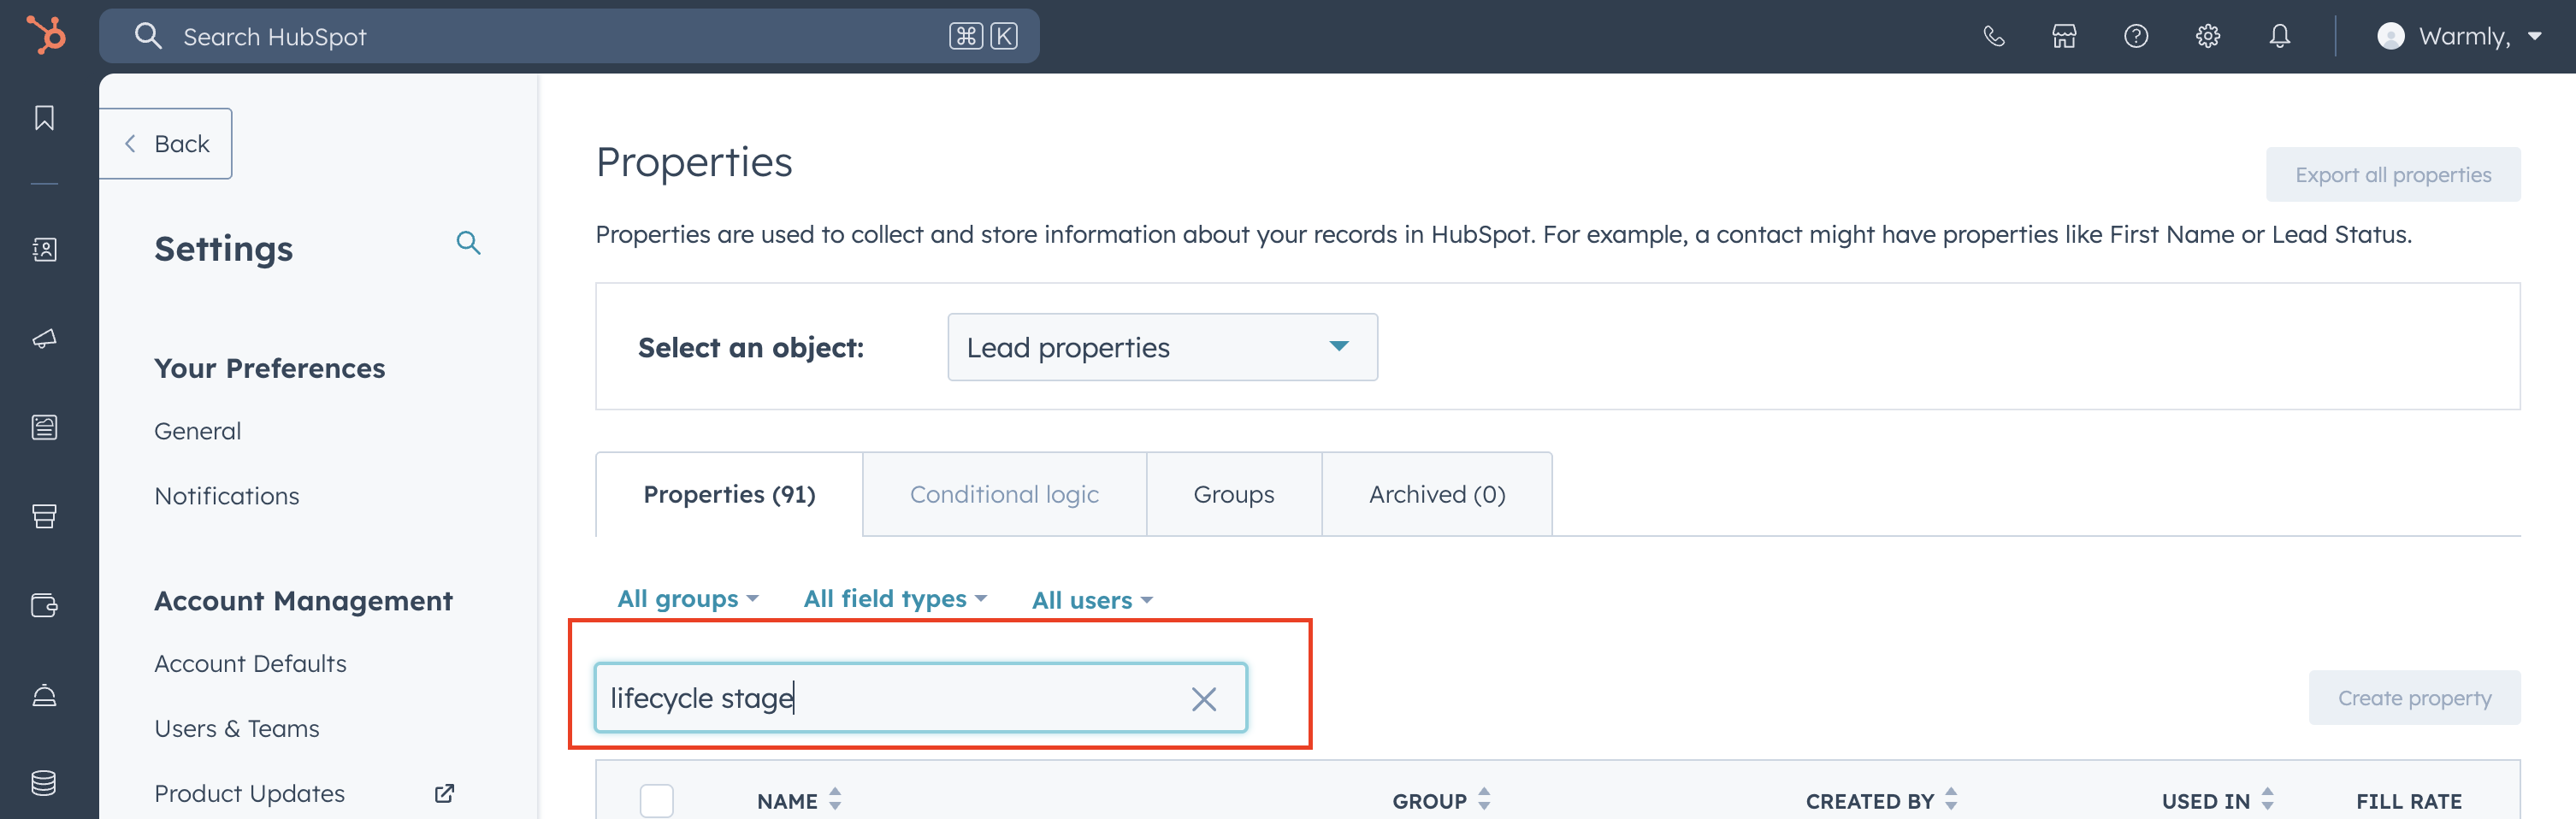
Task: Clear the lifecycle stage search text
Action: (x=1203, y=698)
